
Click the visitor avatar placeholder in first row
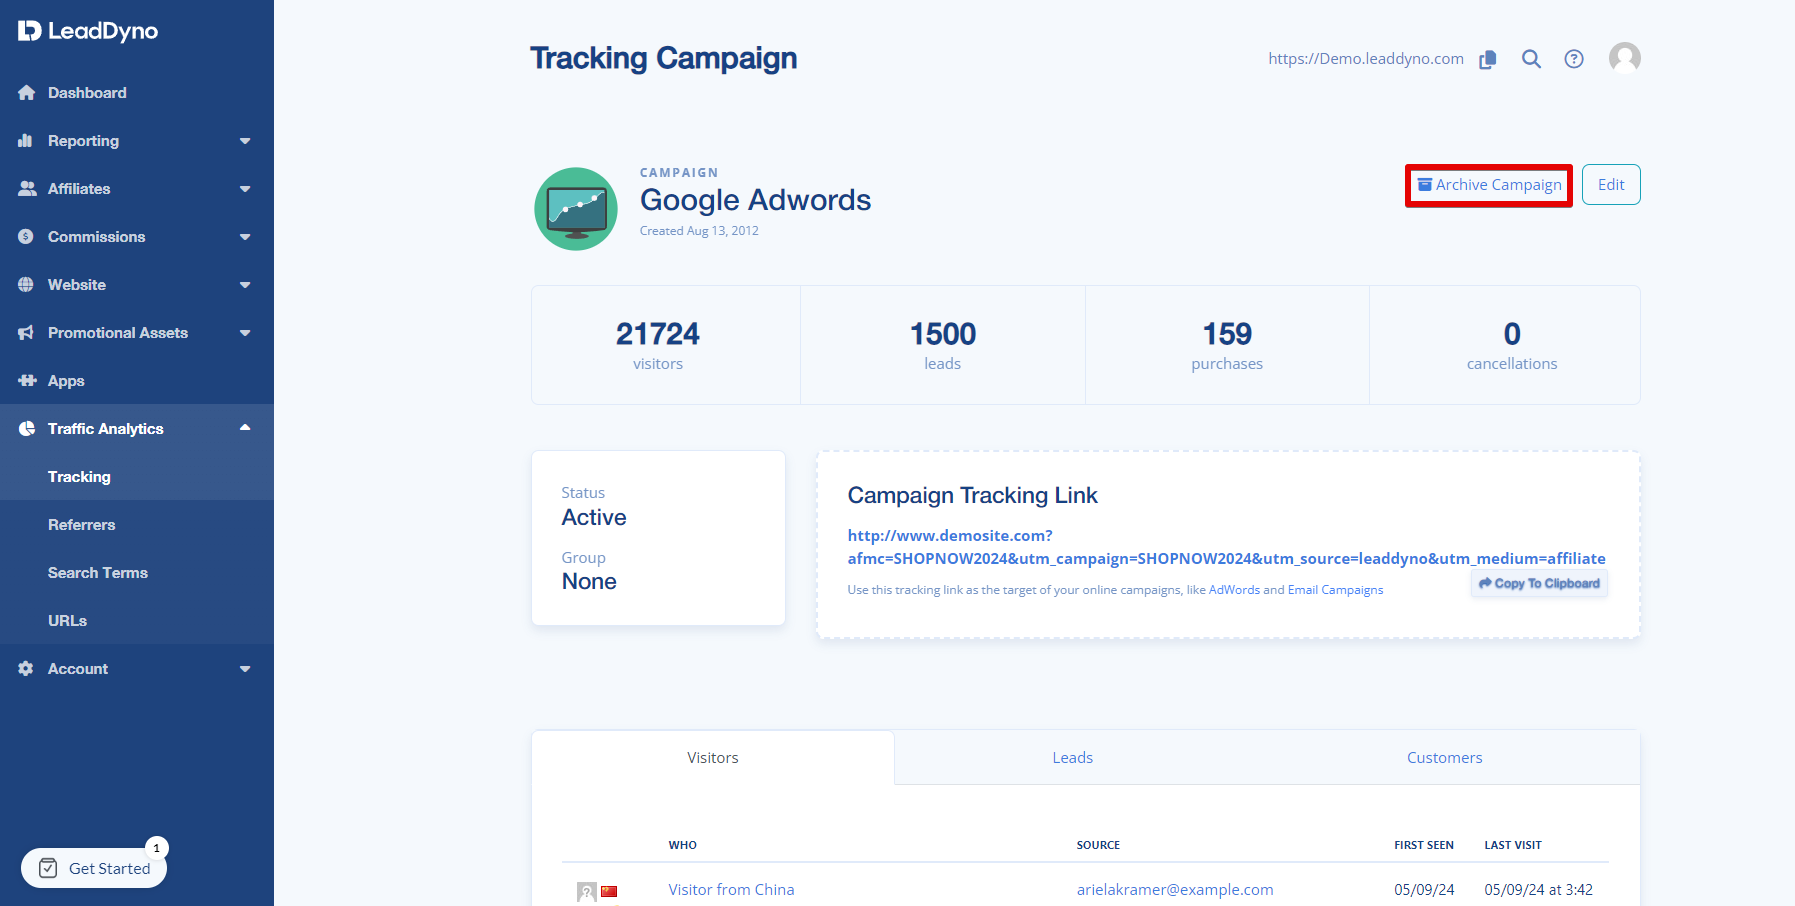point(587,892)
